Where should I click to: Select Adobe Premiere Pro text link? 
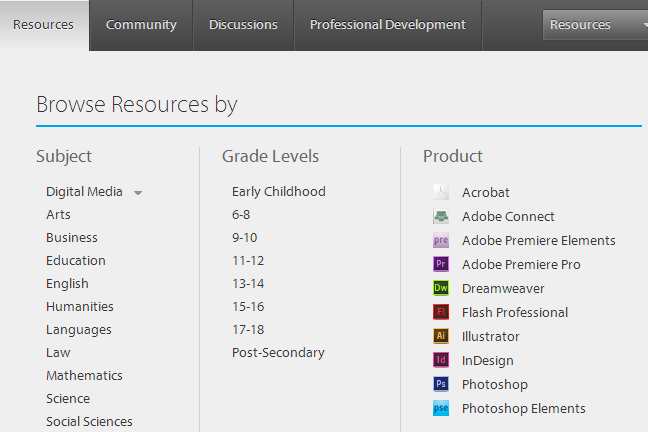tap(522, 265)
